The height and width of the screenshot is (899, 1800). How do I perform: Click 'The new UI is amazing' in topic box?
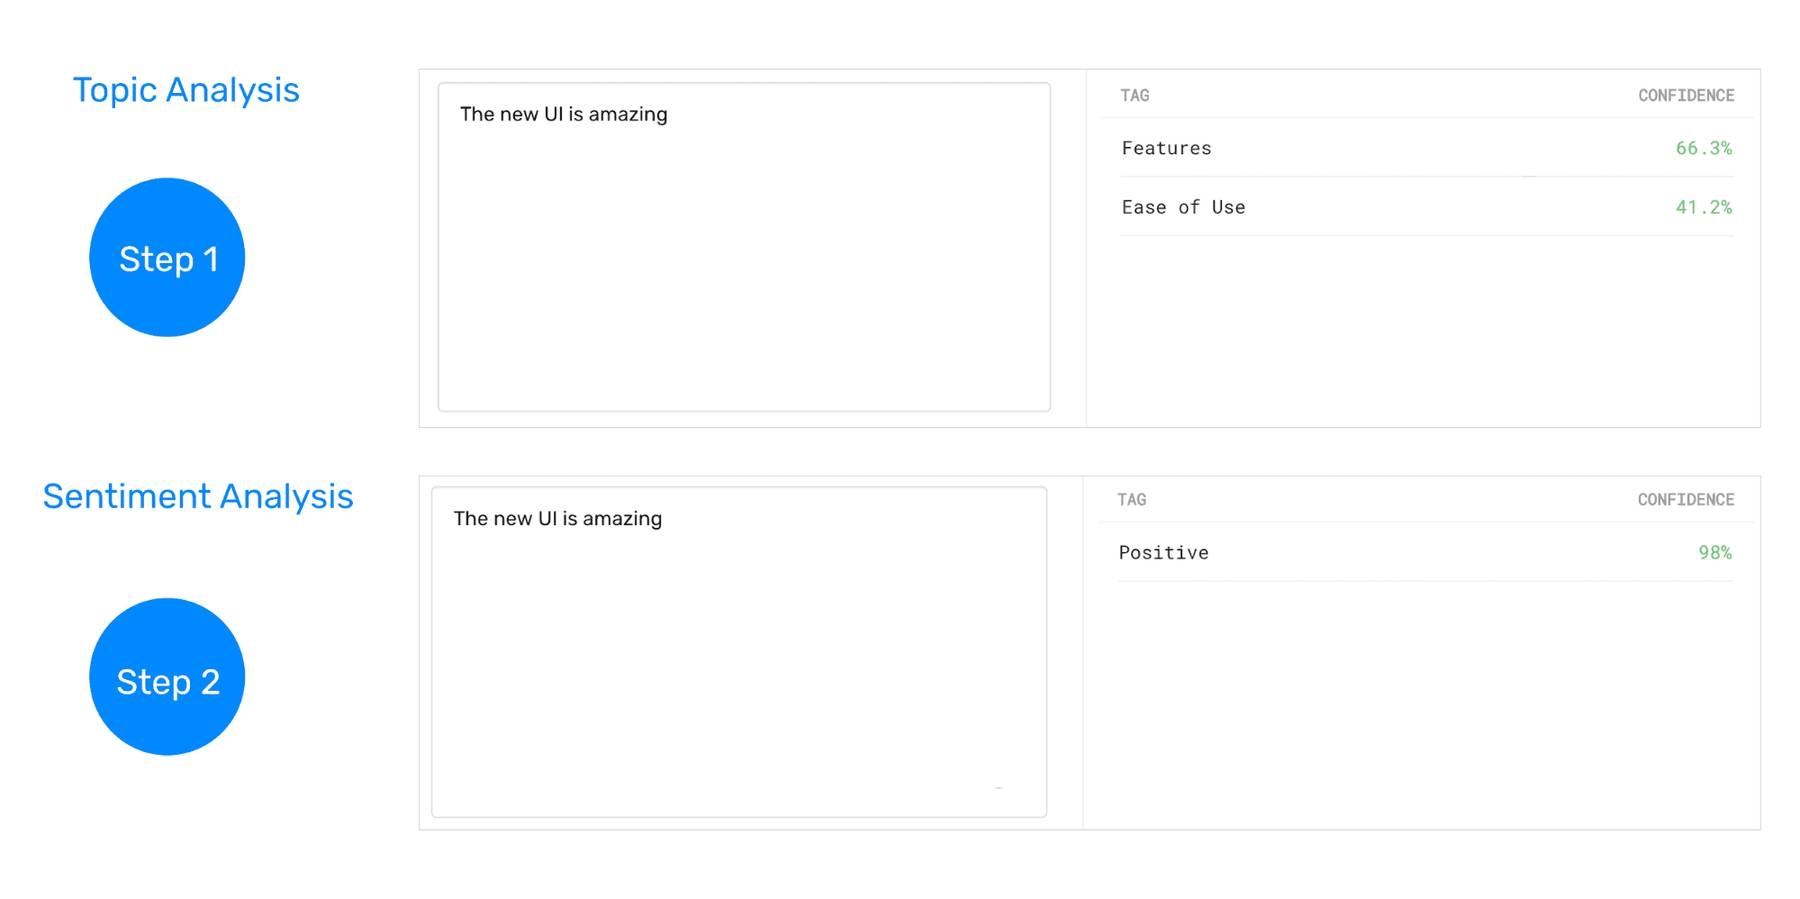(563, 114)
